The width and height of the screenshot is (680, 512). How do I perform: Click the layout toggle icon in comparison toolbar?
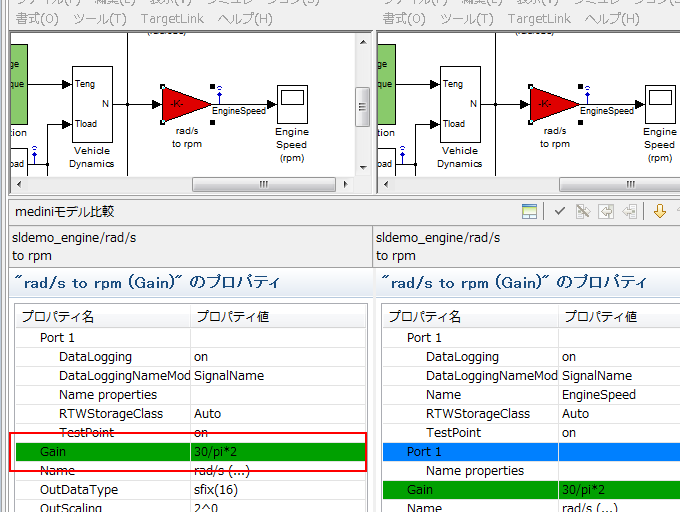[x=530, y=211]
